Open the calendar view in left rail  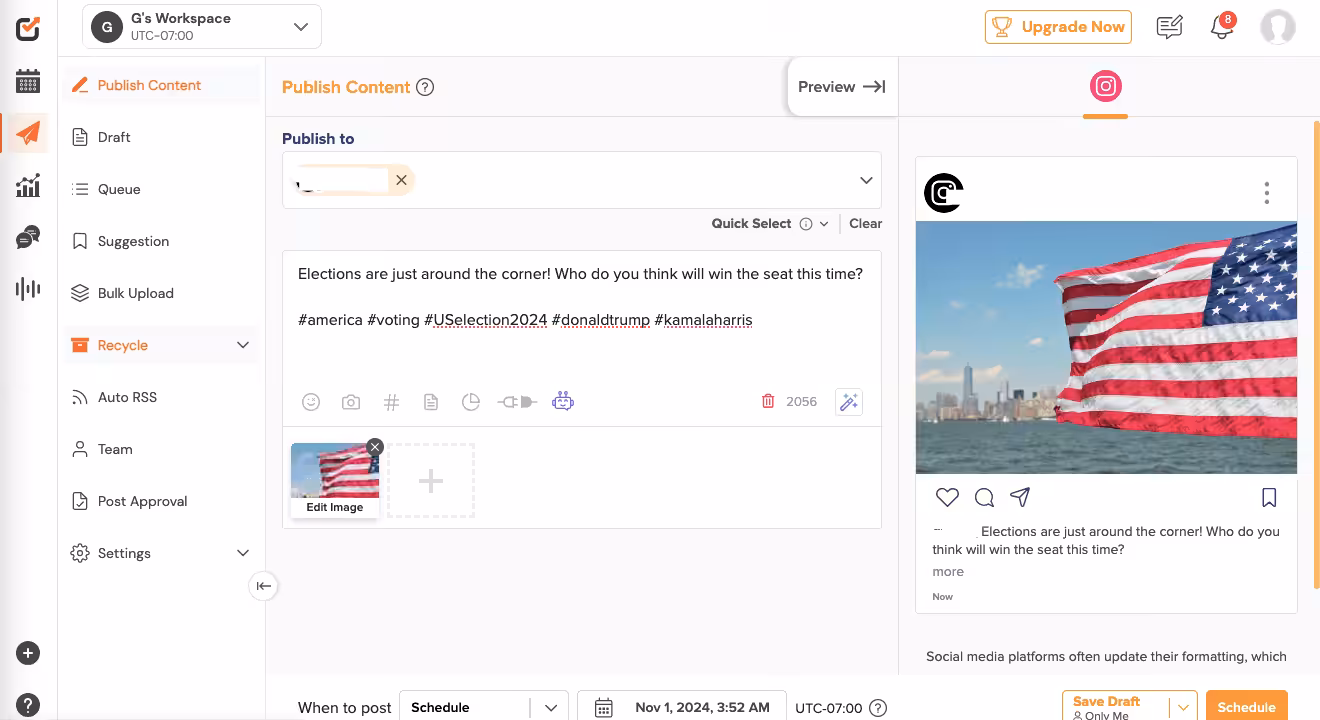[28, 82]
